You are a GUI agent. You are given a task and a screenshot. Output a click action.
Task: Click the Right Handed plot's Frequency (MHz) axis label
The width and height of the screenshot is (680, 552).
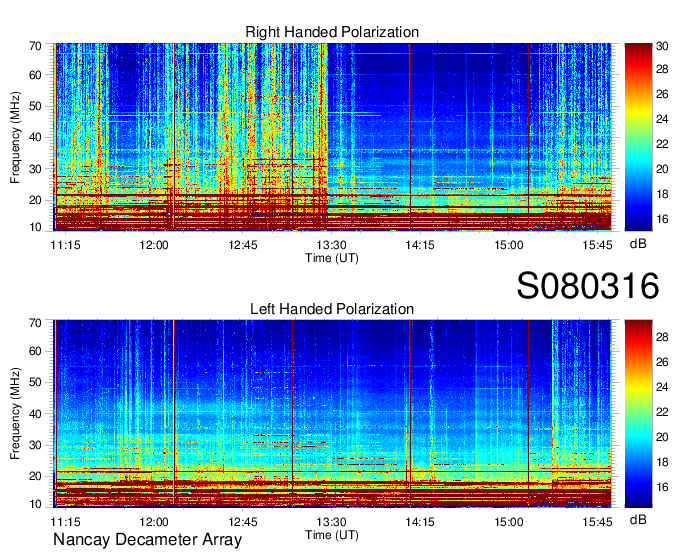coord(15,137)
